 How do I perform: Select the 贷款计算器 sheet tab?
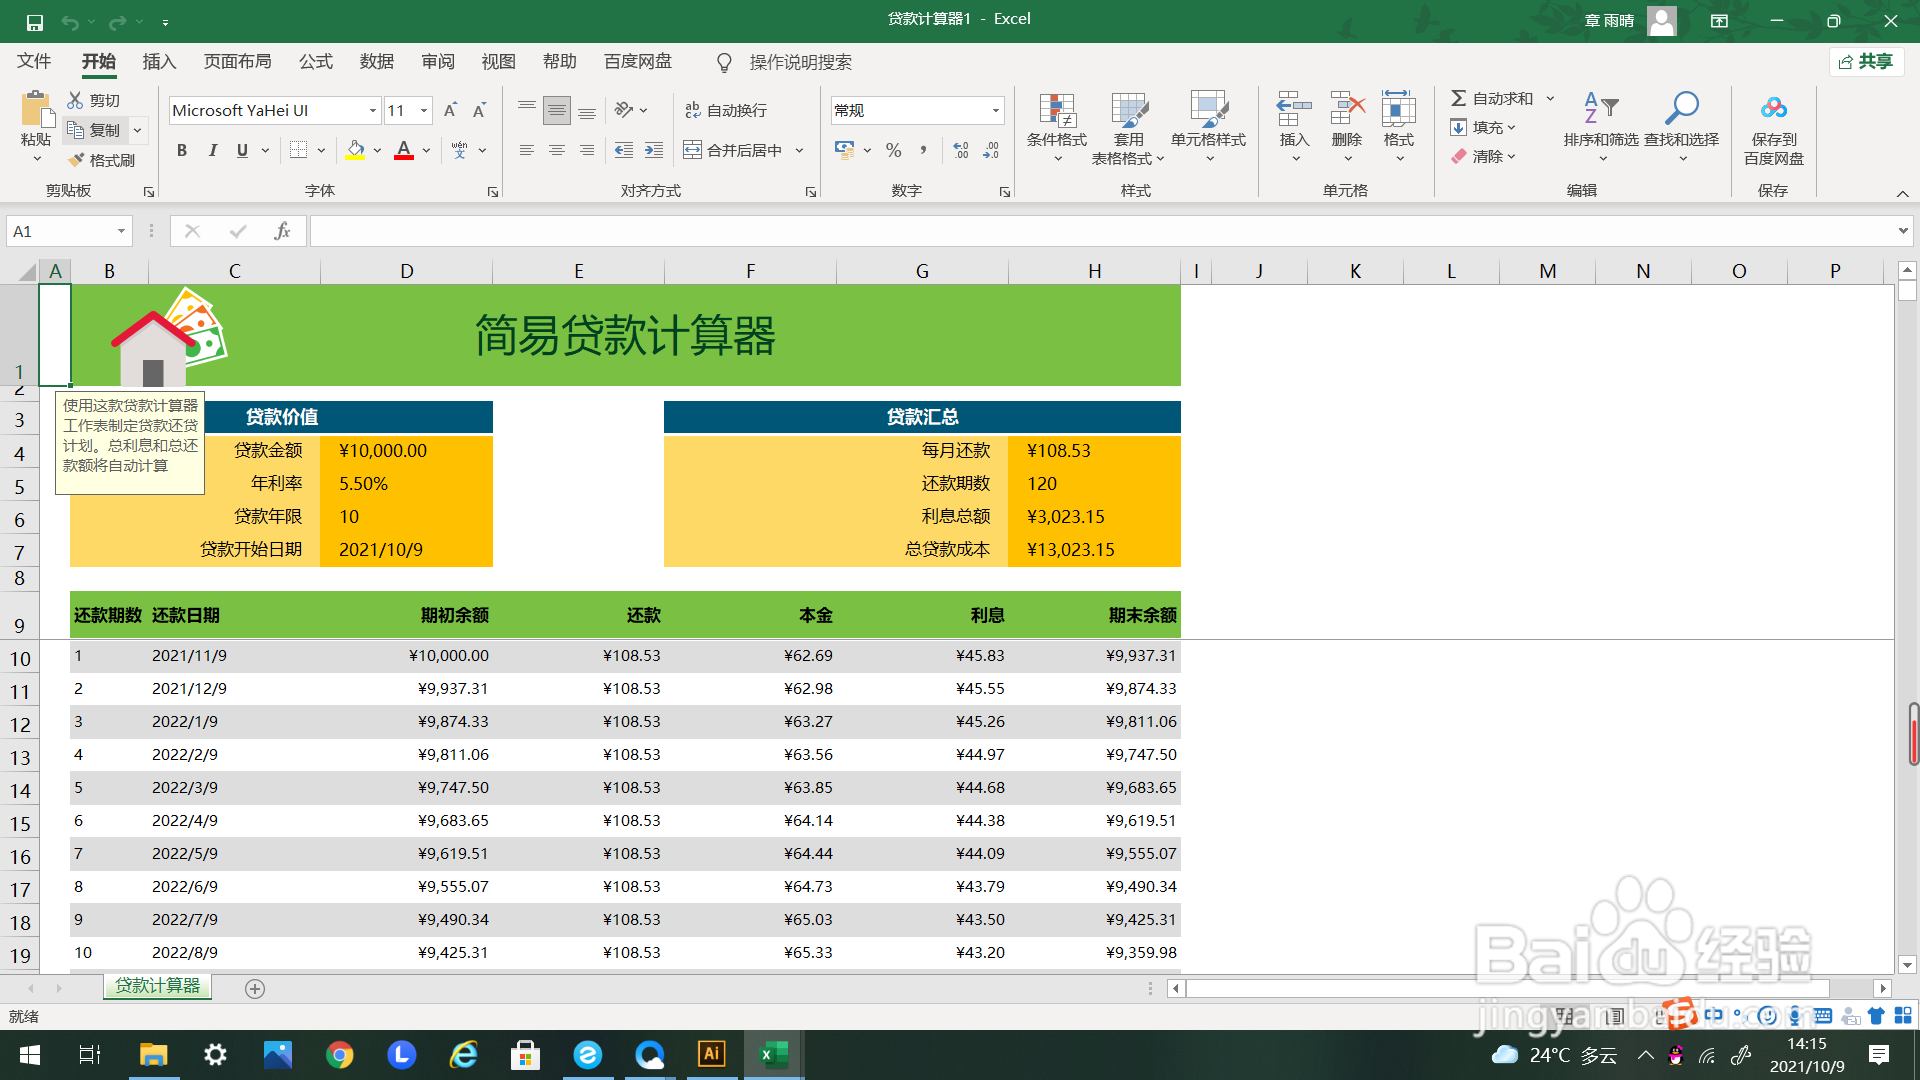157,986
